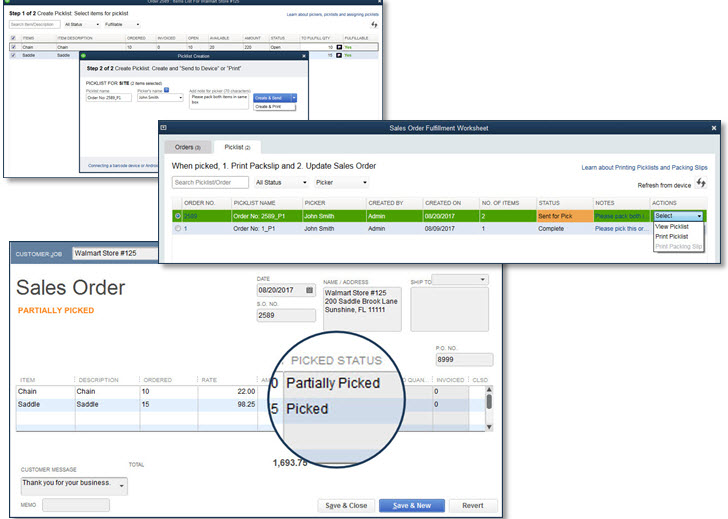Expand the Create & Send split-button arrow

[293, 98]
